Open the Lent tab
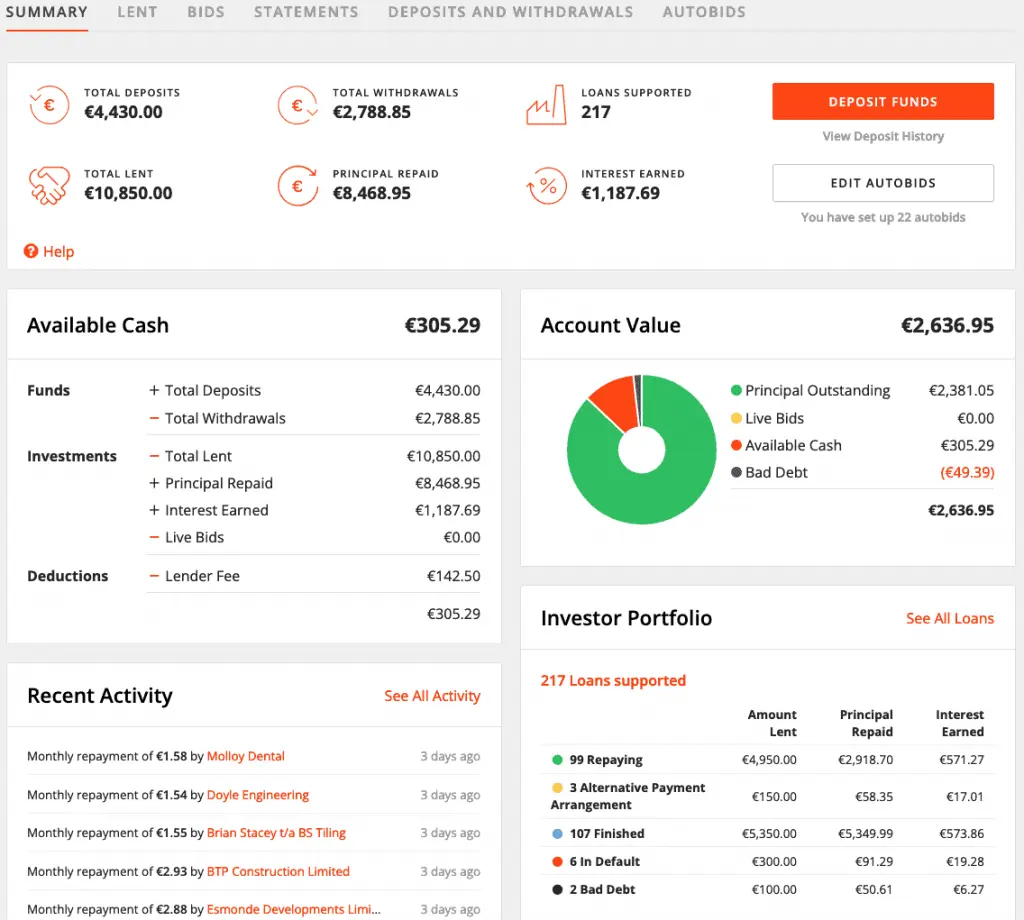 [137, 12]
